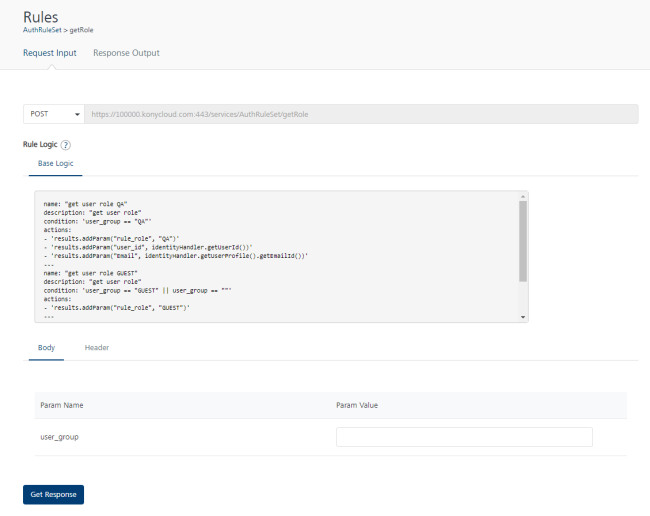This screenshot has height=516, width=650.
Task: Open the AuthRuleSet breadcrumb link
Action: (x=42, y=30)
